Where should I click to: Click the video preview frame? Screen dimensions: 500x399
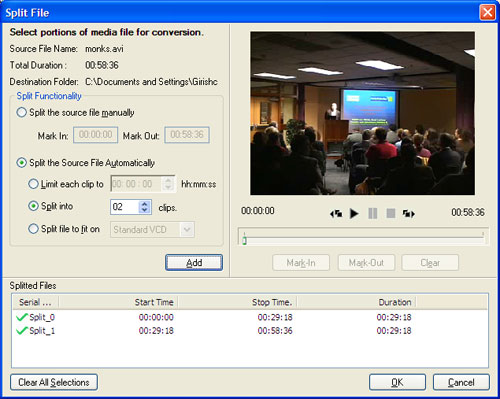(363, 113)
